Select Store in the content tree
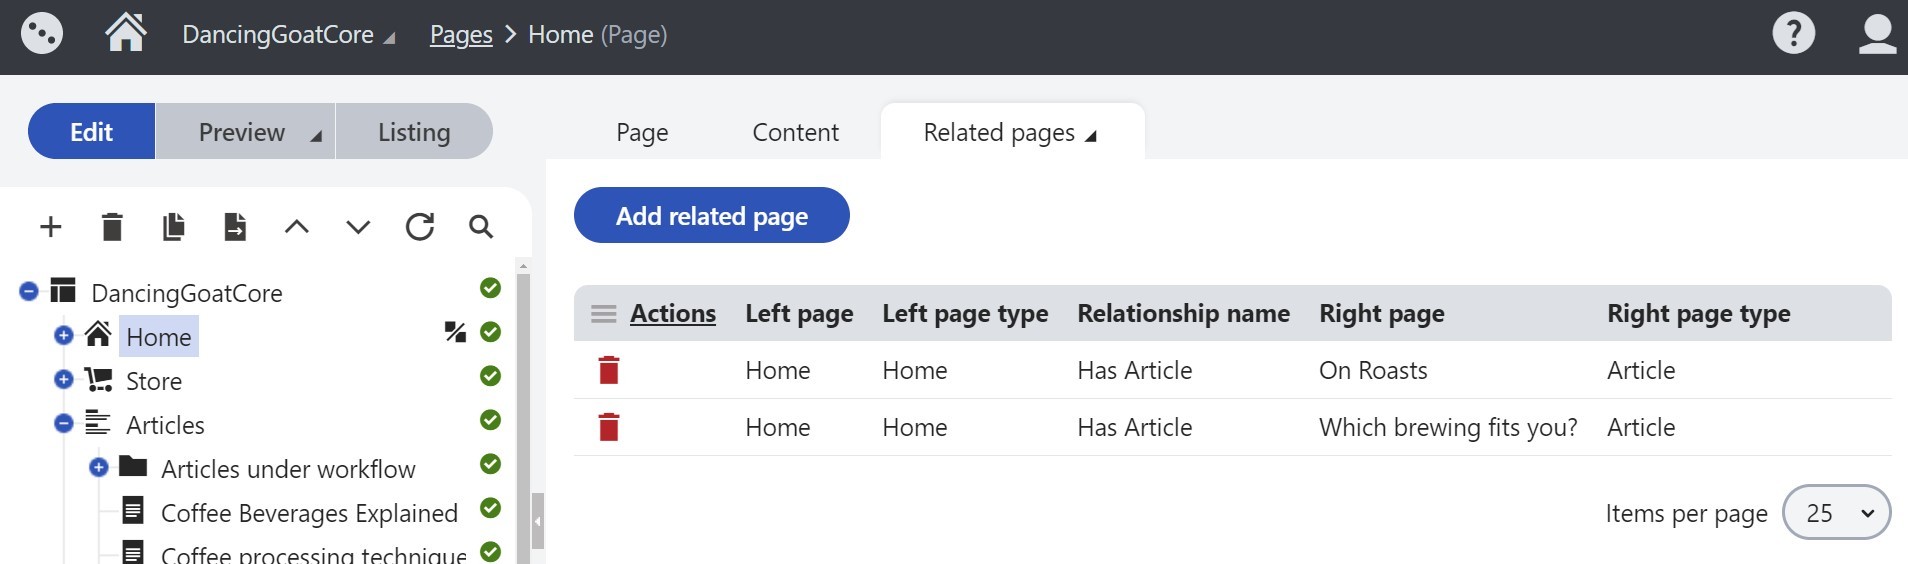 click(x=154, y=381)
